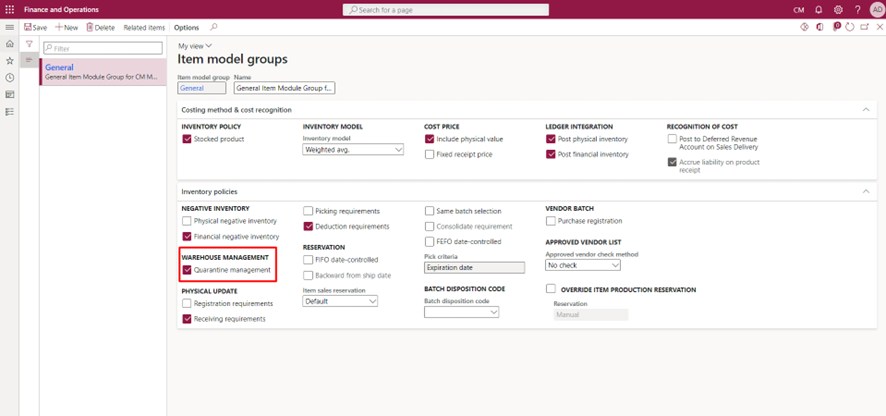Viewport: 886px width, 416px height.
Task: Open the Options menu
Action: [186, 27]
